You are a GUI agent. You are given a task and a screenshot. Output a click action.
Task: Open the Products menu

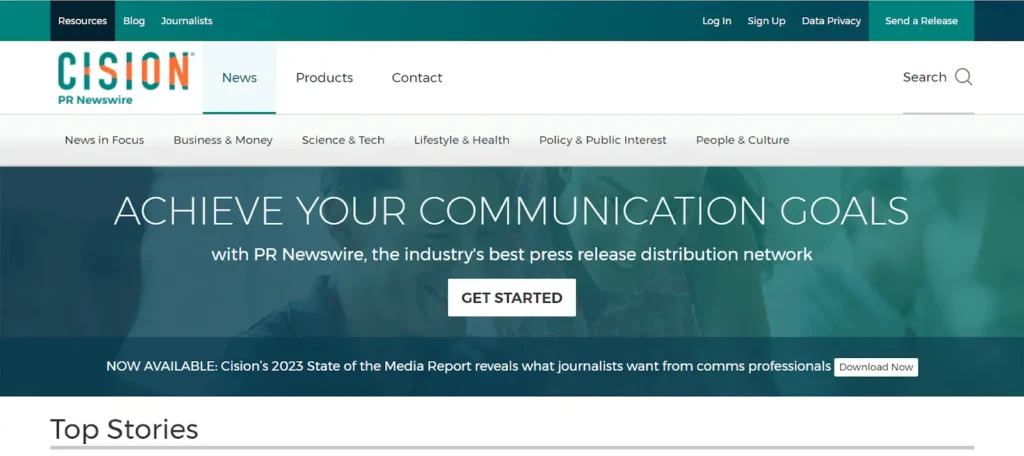[325, 78]
